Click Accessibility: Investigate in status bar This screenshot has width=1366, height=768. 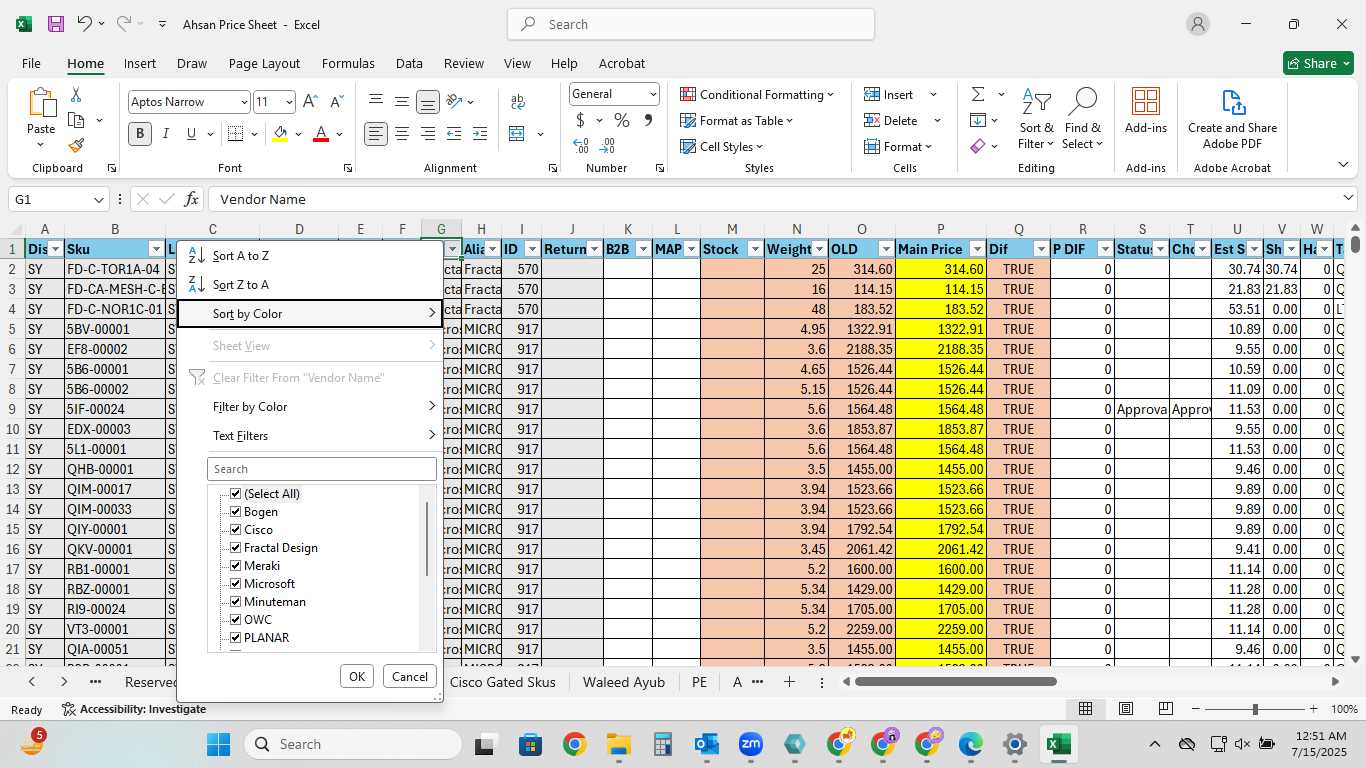point(133,709)
